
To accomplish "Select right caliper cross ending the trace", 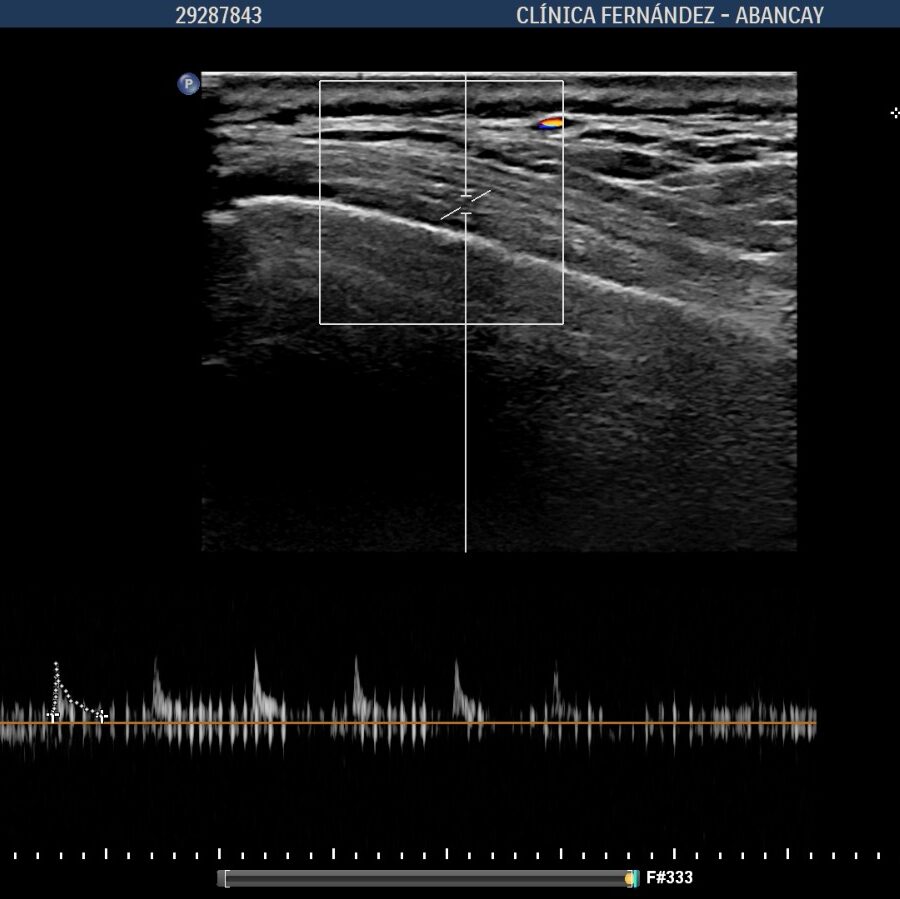I will pos(101,715).
